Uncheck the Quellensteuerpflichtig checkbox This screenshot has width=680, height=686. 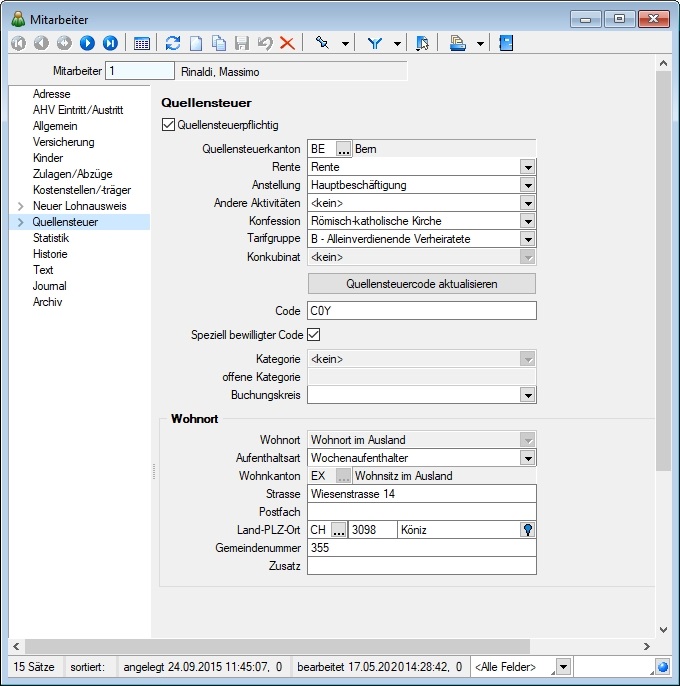pos(168,125)
